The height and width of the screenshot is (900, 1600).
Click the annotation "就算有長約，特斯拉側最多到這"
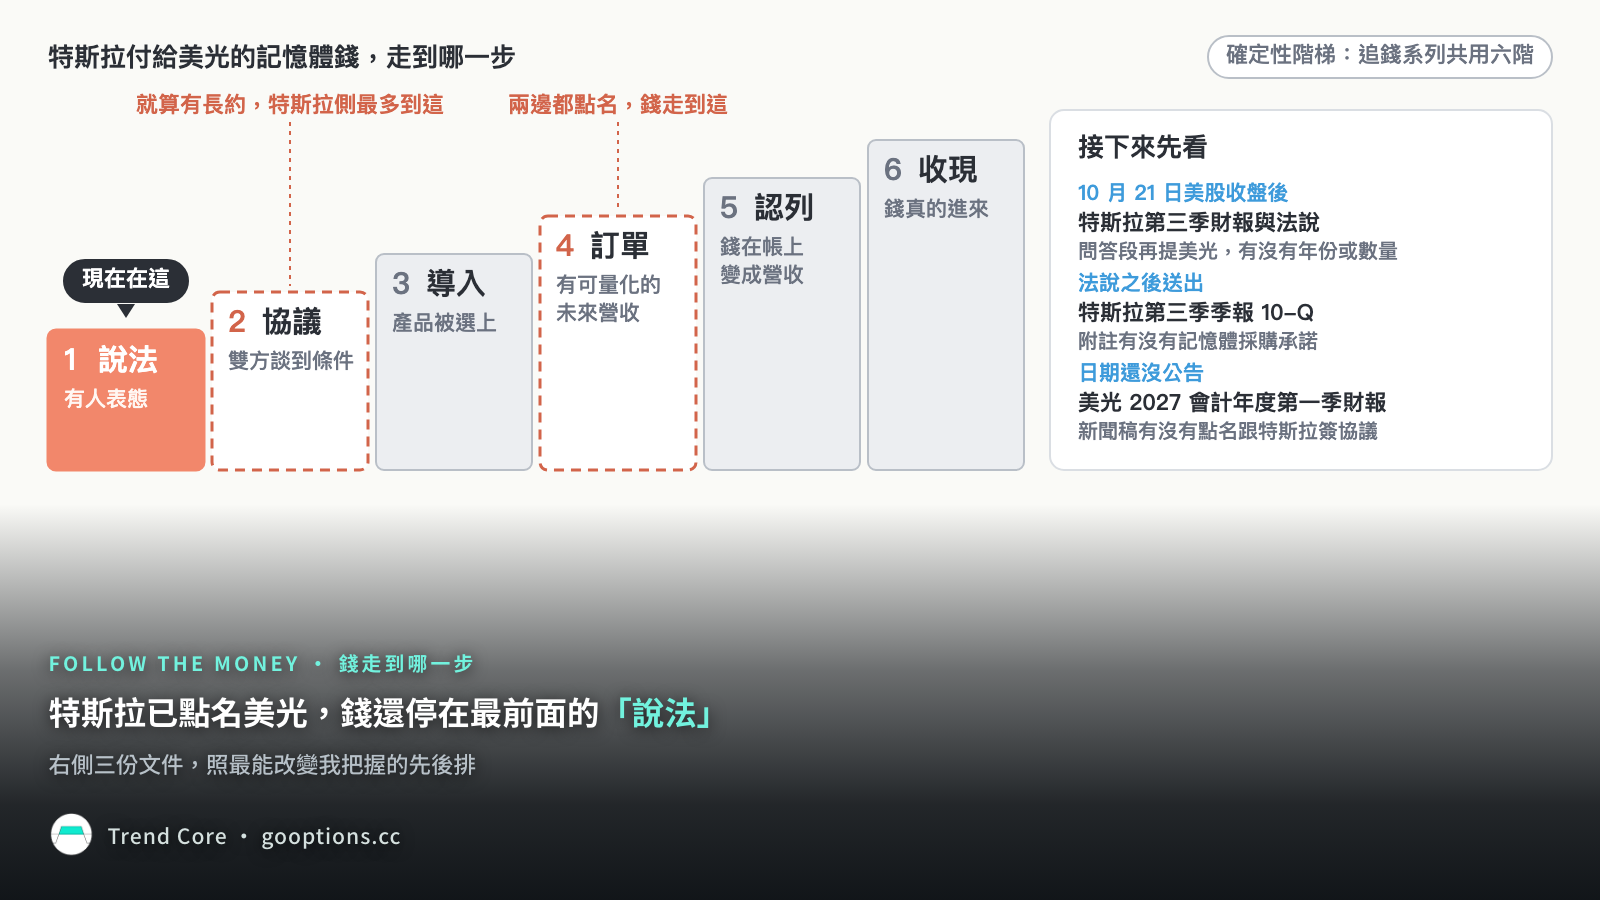(290, 105)
